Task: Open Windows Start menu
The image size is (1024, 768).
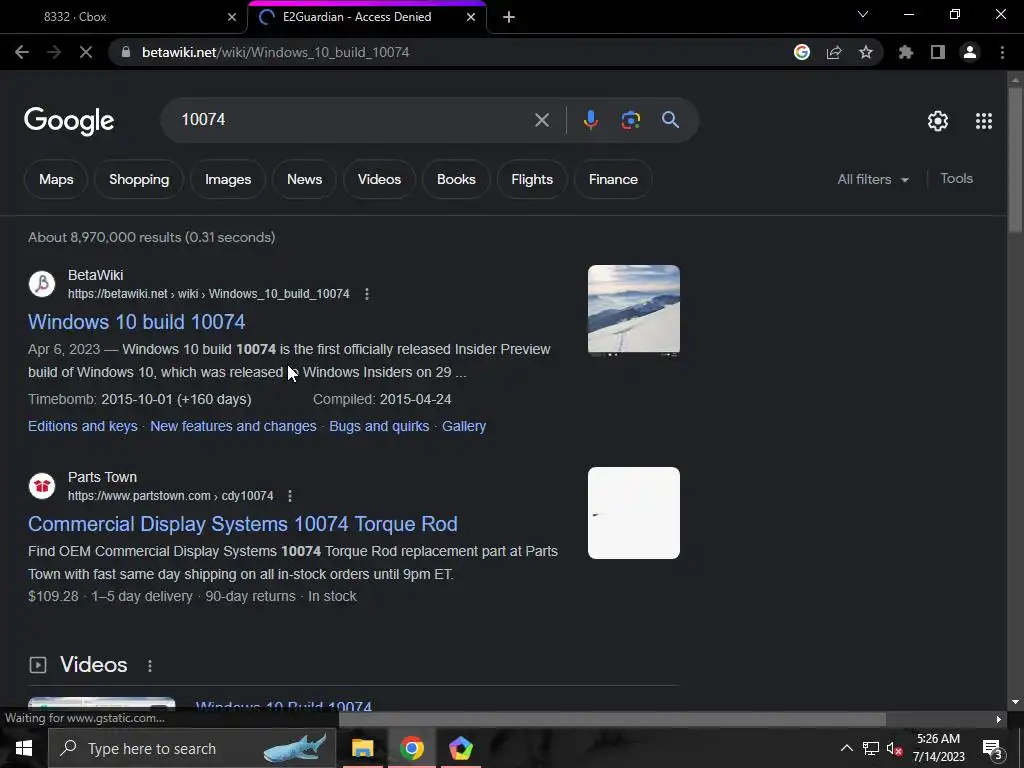Action: coord(24,748)
